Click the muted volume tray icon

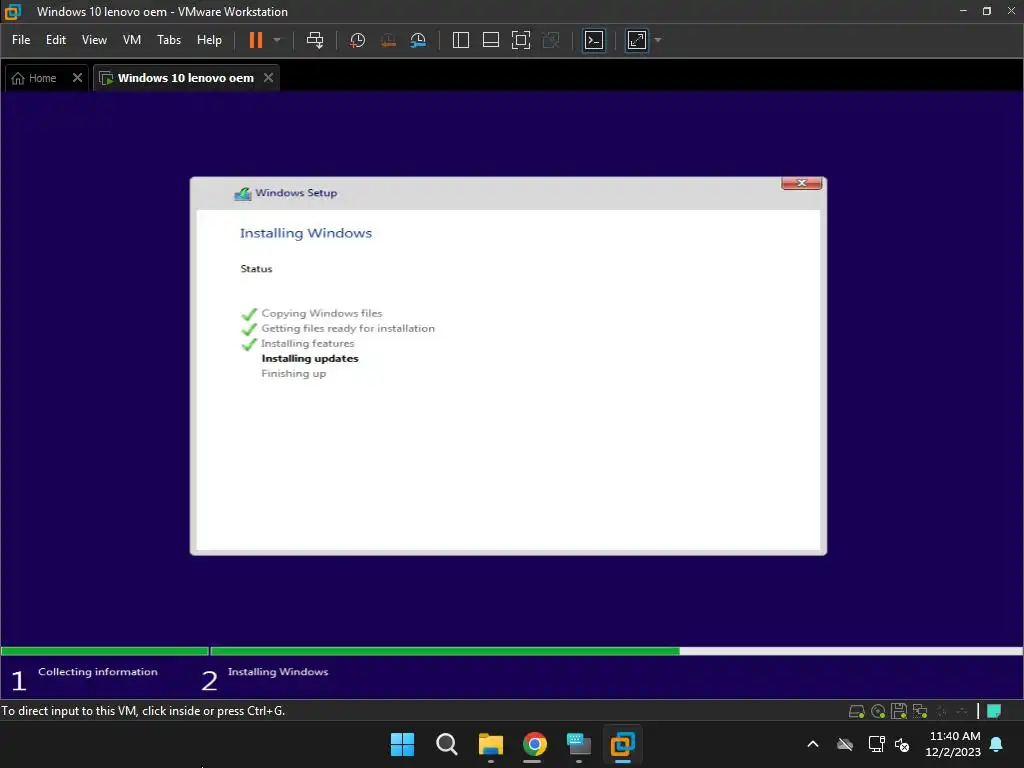[903, 744]
